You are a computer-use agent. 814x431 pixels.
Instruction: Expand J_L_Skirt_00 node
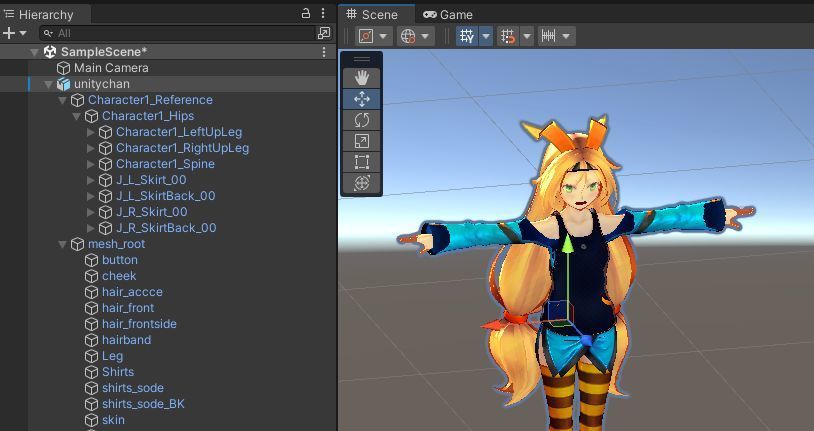(x=90, y=180)
